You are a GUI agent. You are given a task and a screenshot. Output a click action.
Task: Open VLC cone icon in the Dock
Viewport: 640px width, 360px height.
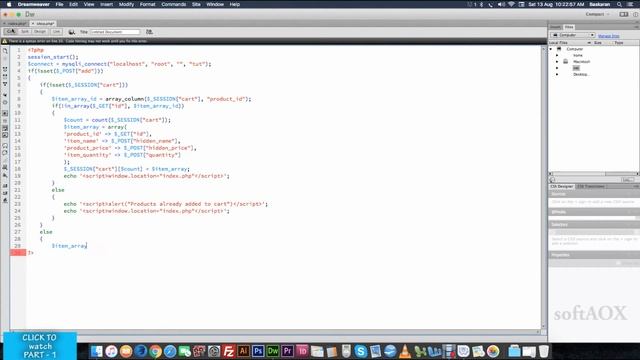(x=405, y=351)
